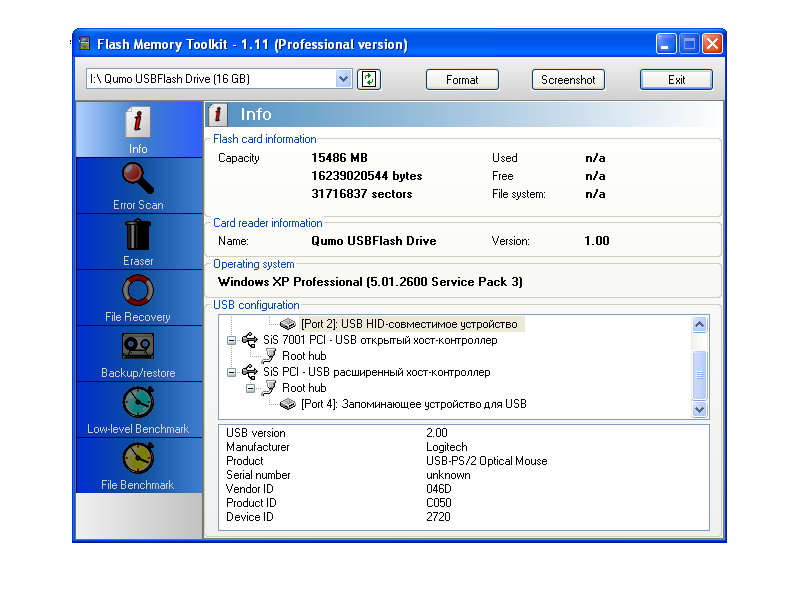Click the Exit button
Screen dimensions: 800x600
[x=676, y=80]
